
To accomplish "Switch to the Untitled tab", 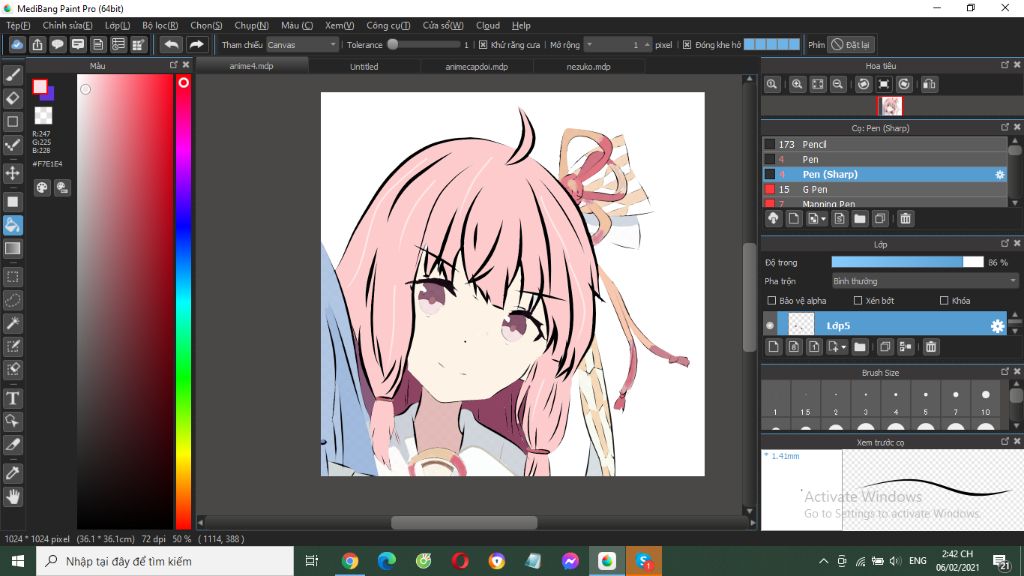I will (364, 67).
